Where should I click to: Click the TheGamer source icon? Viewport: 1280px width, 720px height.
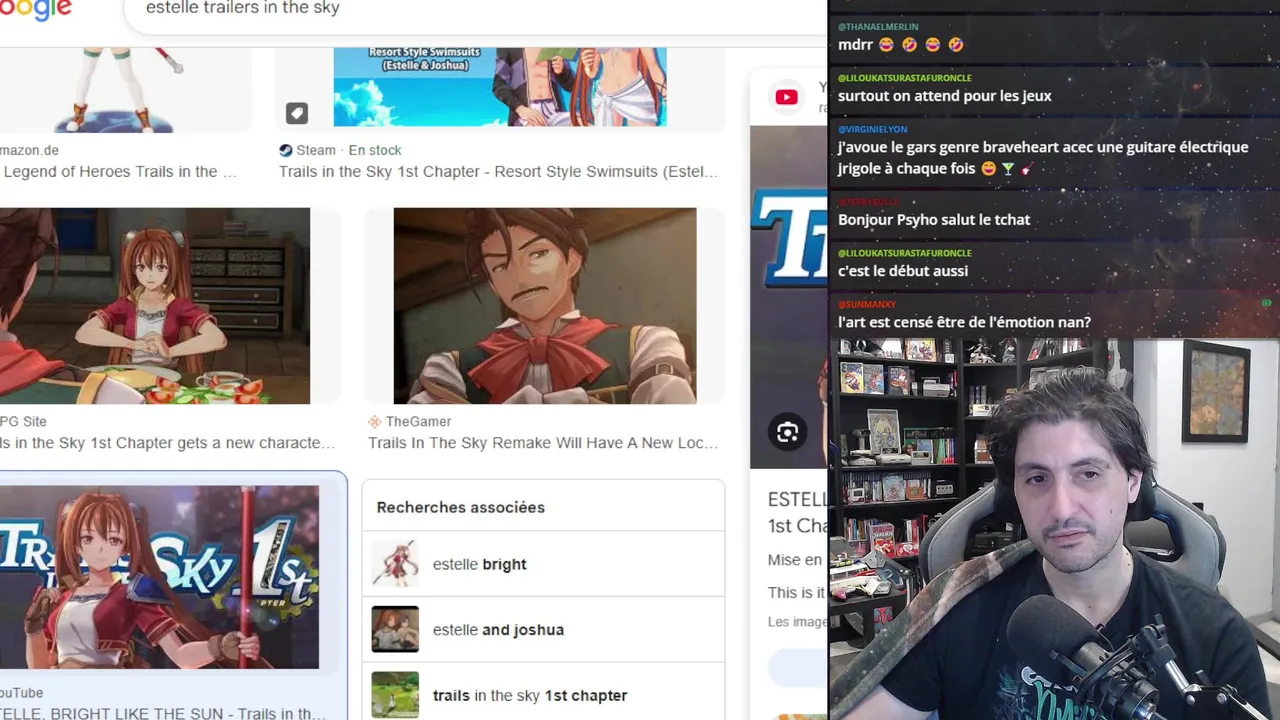click(375, 422)
